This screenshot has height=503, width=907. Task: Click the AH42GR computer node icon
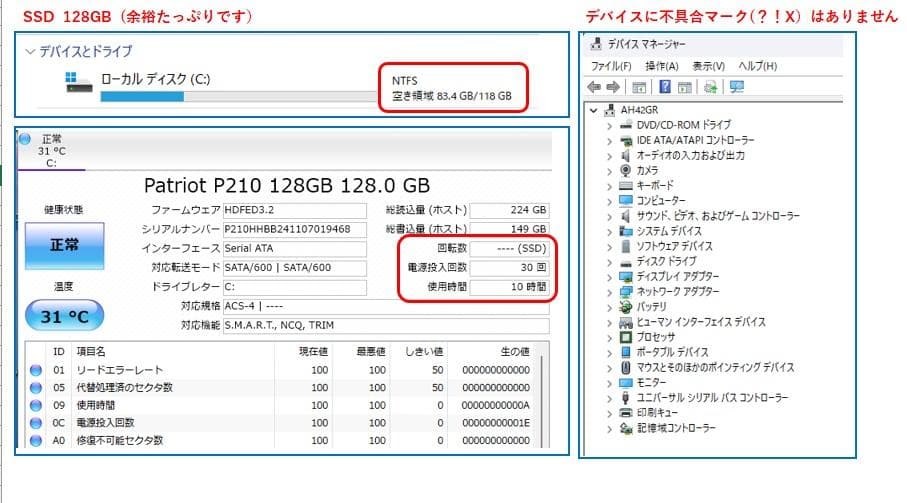tap(610, 110)
